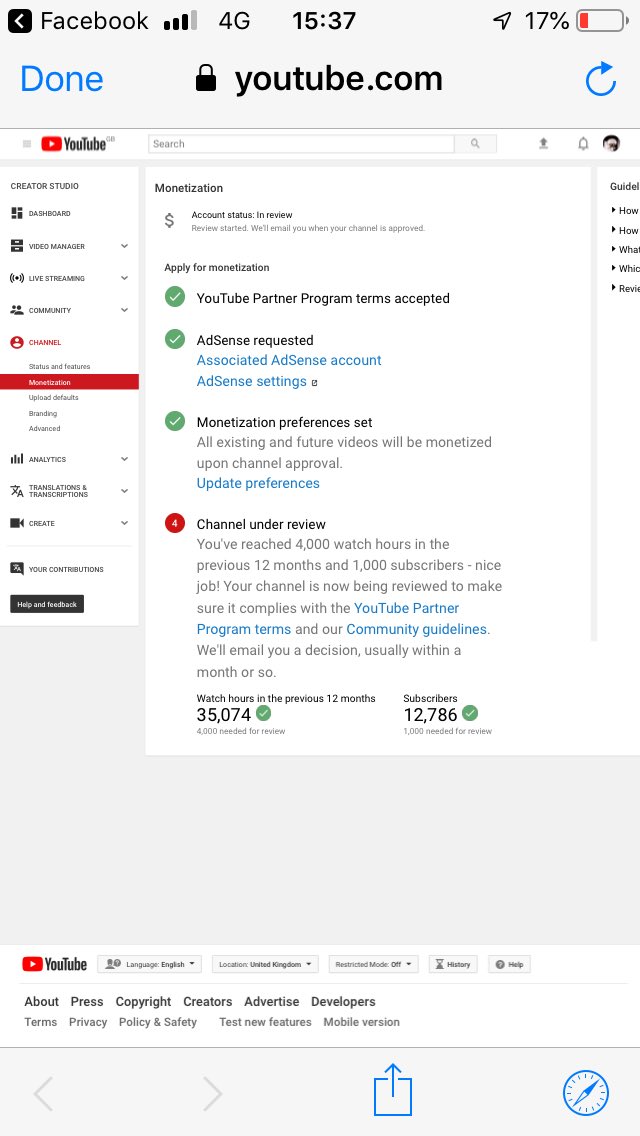Expand the Community section chevron

[x=125, y=310]
